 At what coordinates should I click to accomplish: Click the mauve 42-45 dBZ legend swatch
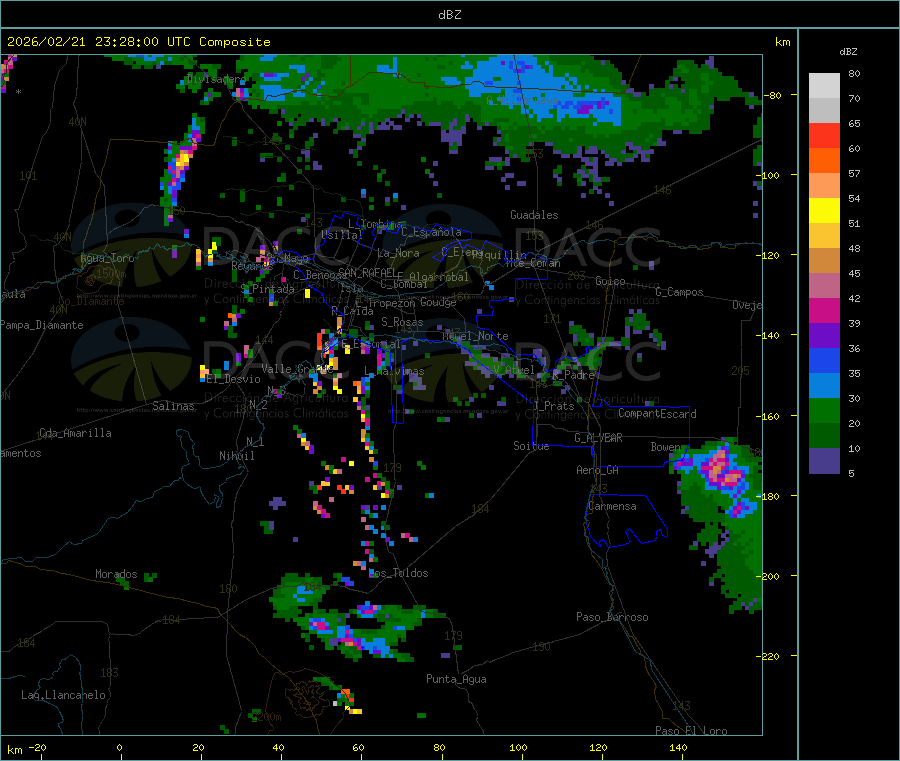(x=824, y=286)
